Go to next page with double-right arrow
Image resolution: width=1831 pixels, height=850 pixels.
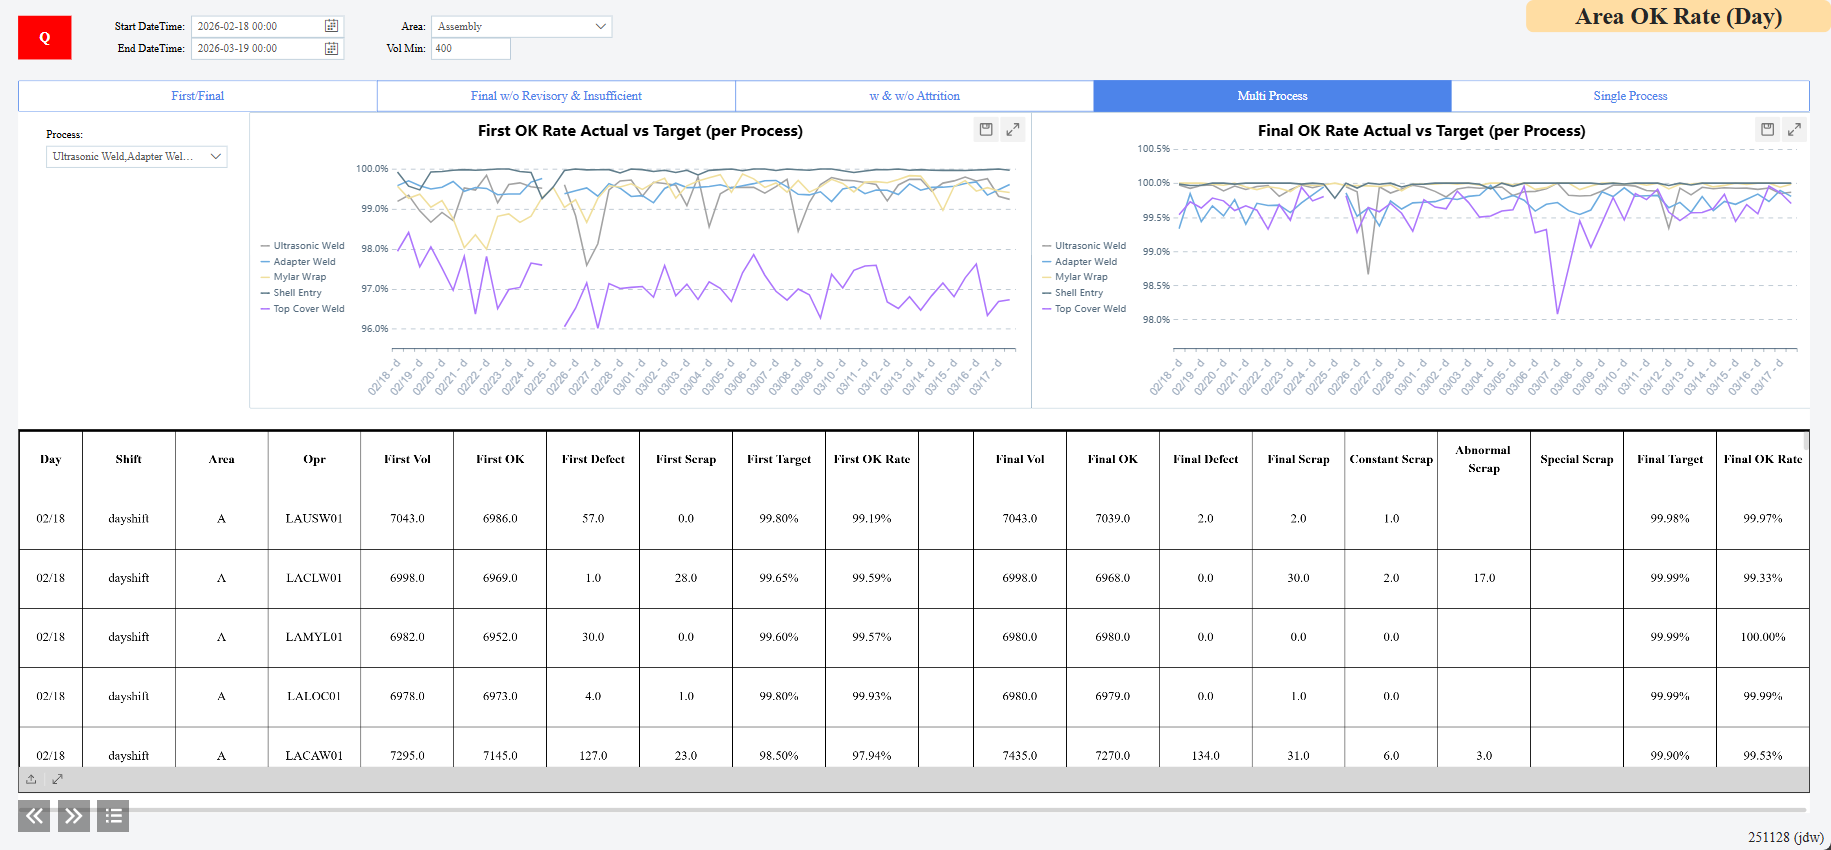point(74,816)
